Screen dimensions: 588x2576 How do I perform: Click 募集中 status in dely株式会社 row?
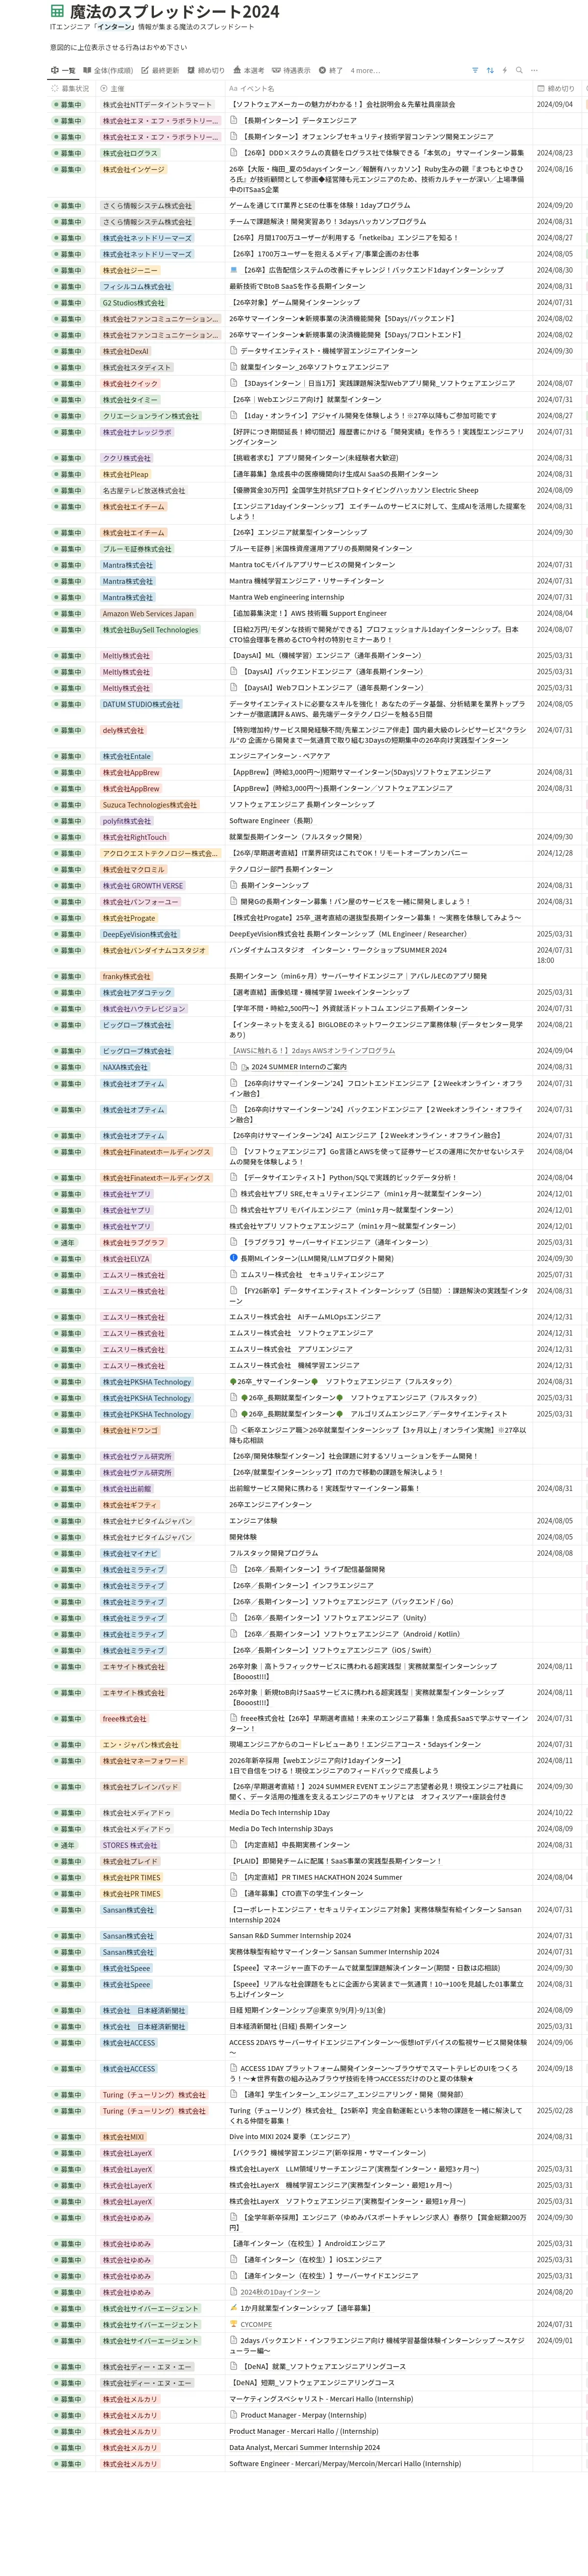(x=68, y=731)
